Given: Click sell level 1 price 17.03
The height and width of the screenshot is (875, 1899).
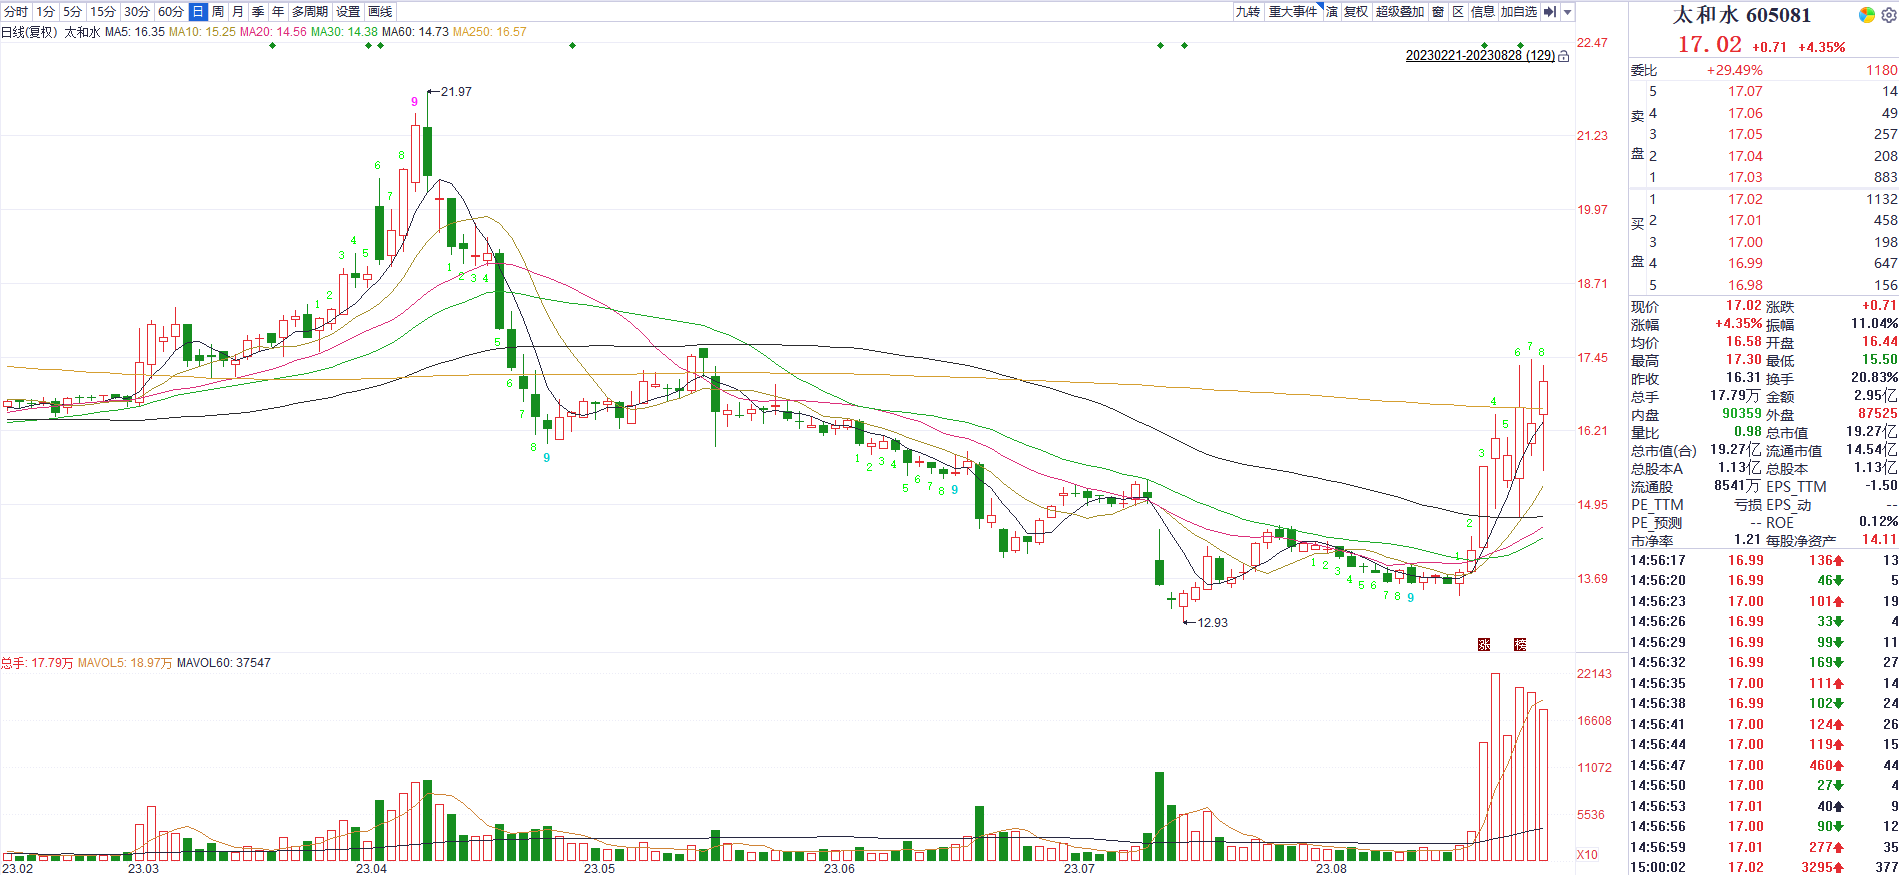Looking at the screenshot, I should (1745, 177).
